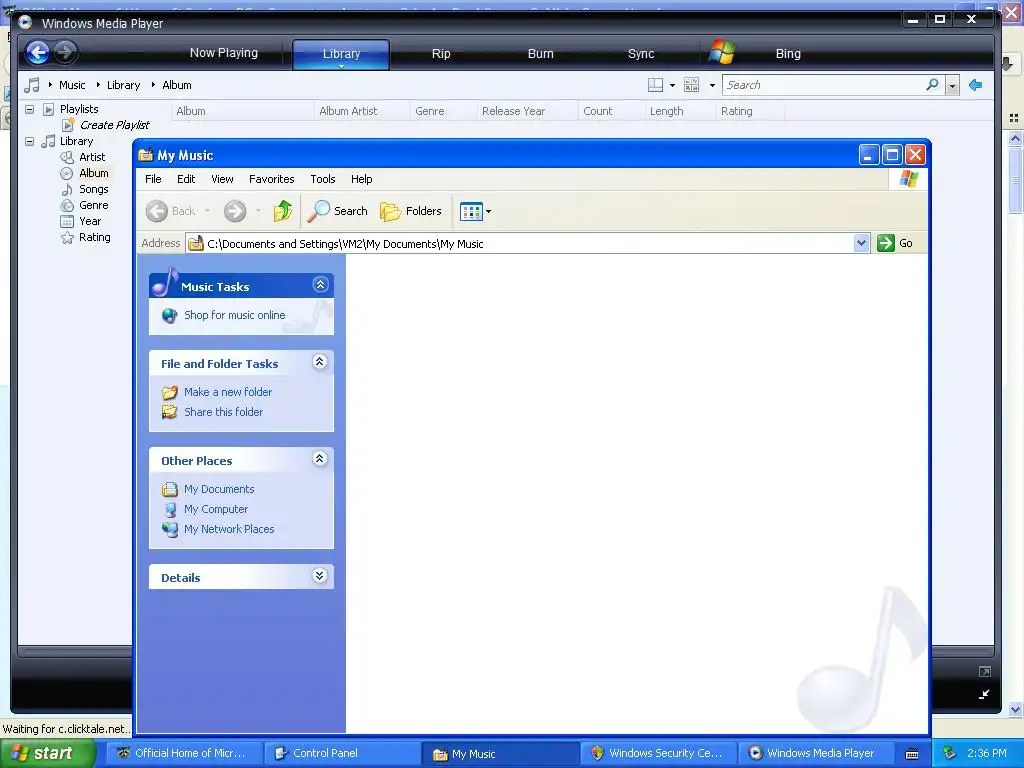Open the Layout options dropdown arrow
This screenshot has width=1024, height=768.
point(672,86)
